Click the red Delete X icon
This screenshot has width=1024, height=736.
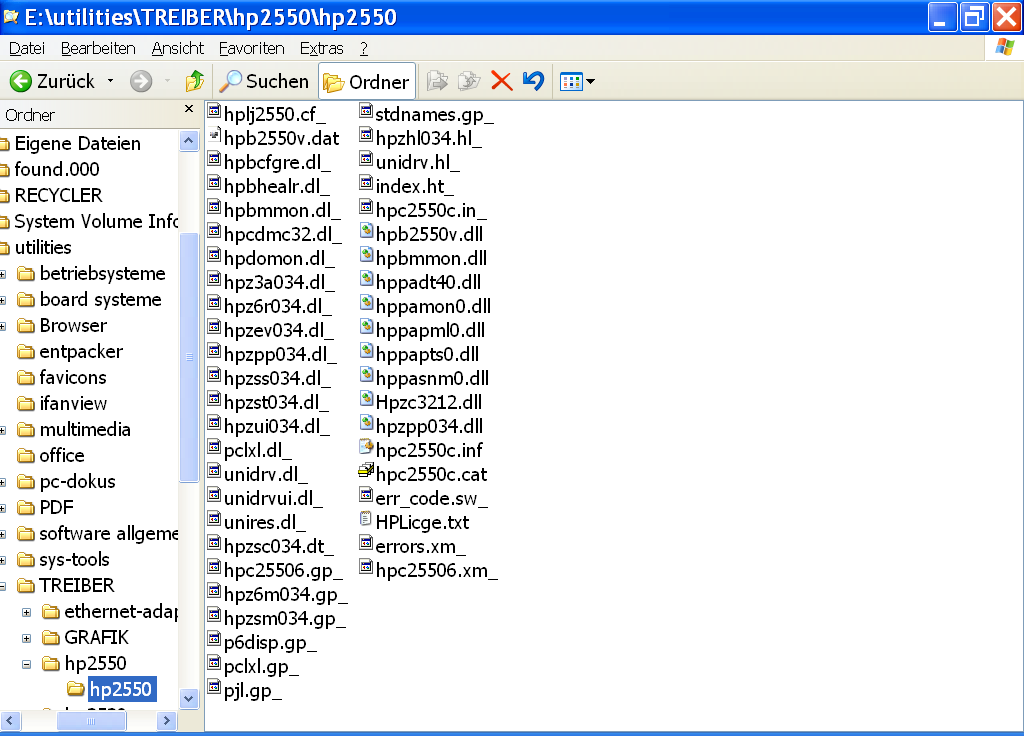(501, 81)
